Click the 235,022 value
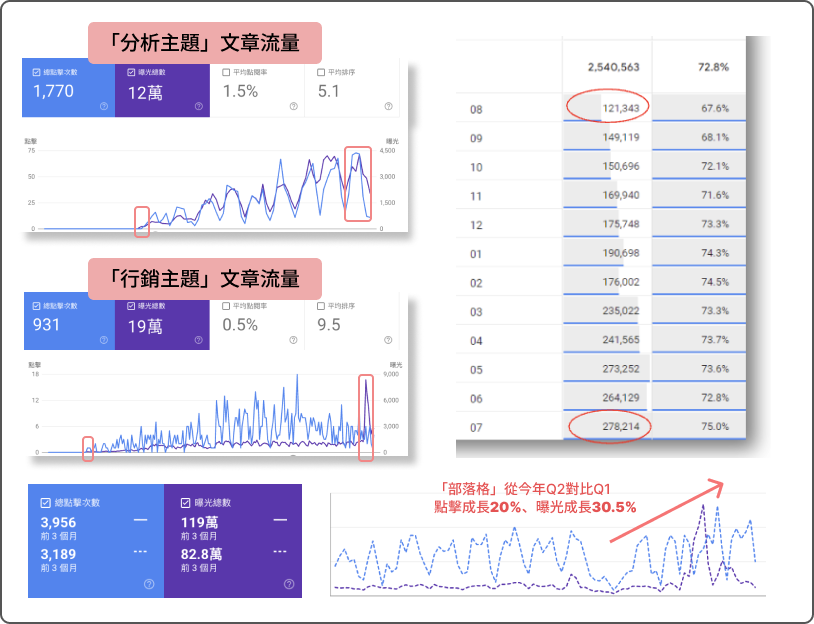814x624 pixels. [x=621, y=310]
